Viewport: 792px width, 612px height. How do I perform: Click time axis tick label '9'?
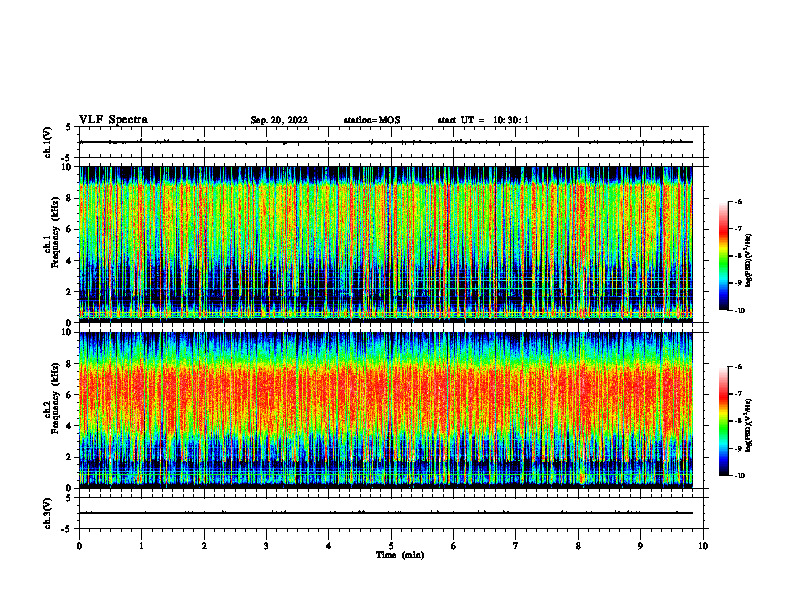pyautogui.click(x=640, y=546)
